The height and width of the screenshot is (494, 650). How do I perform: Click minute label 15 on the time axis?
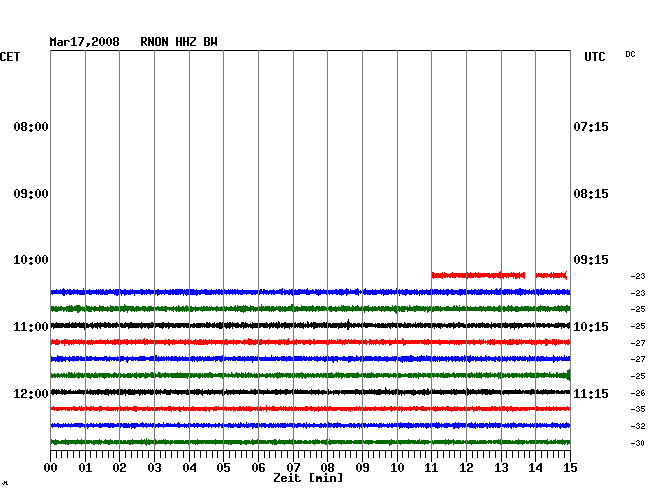pyautogui.click(x=570, y=468)
